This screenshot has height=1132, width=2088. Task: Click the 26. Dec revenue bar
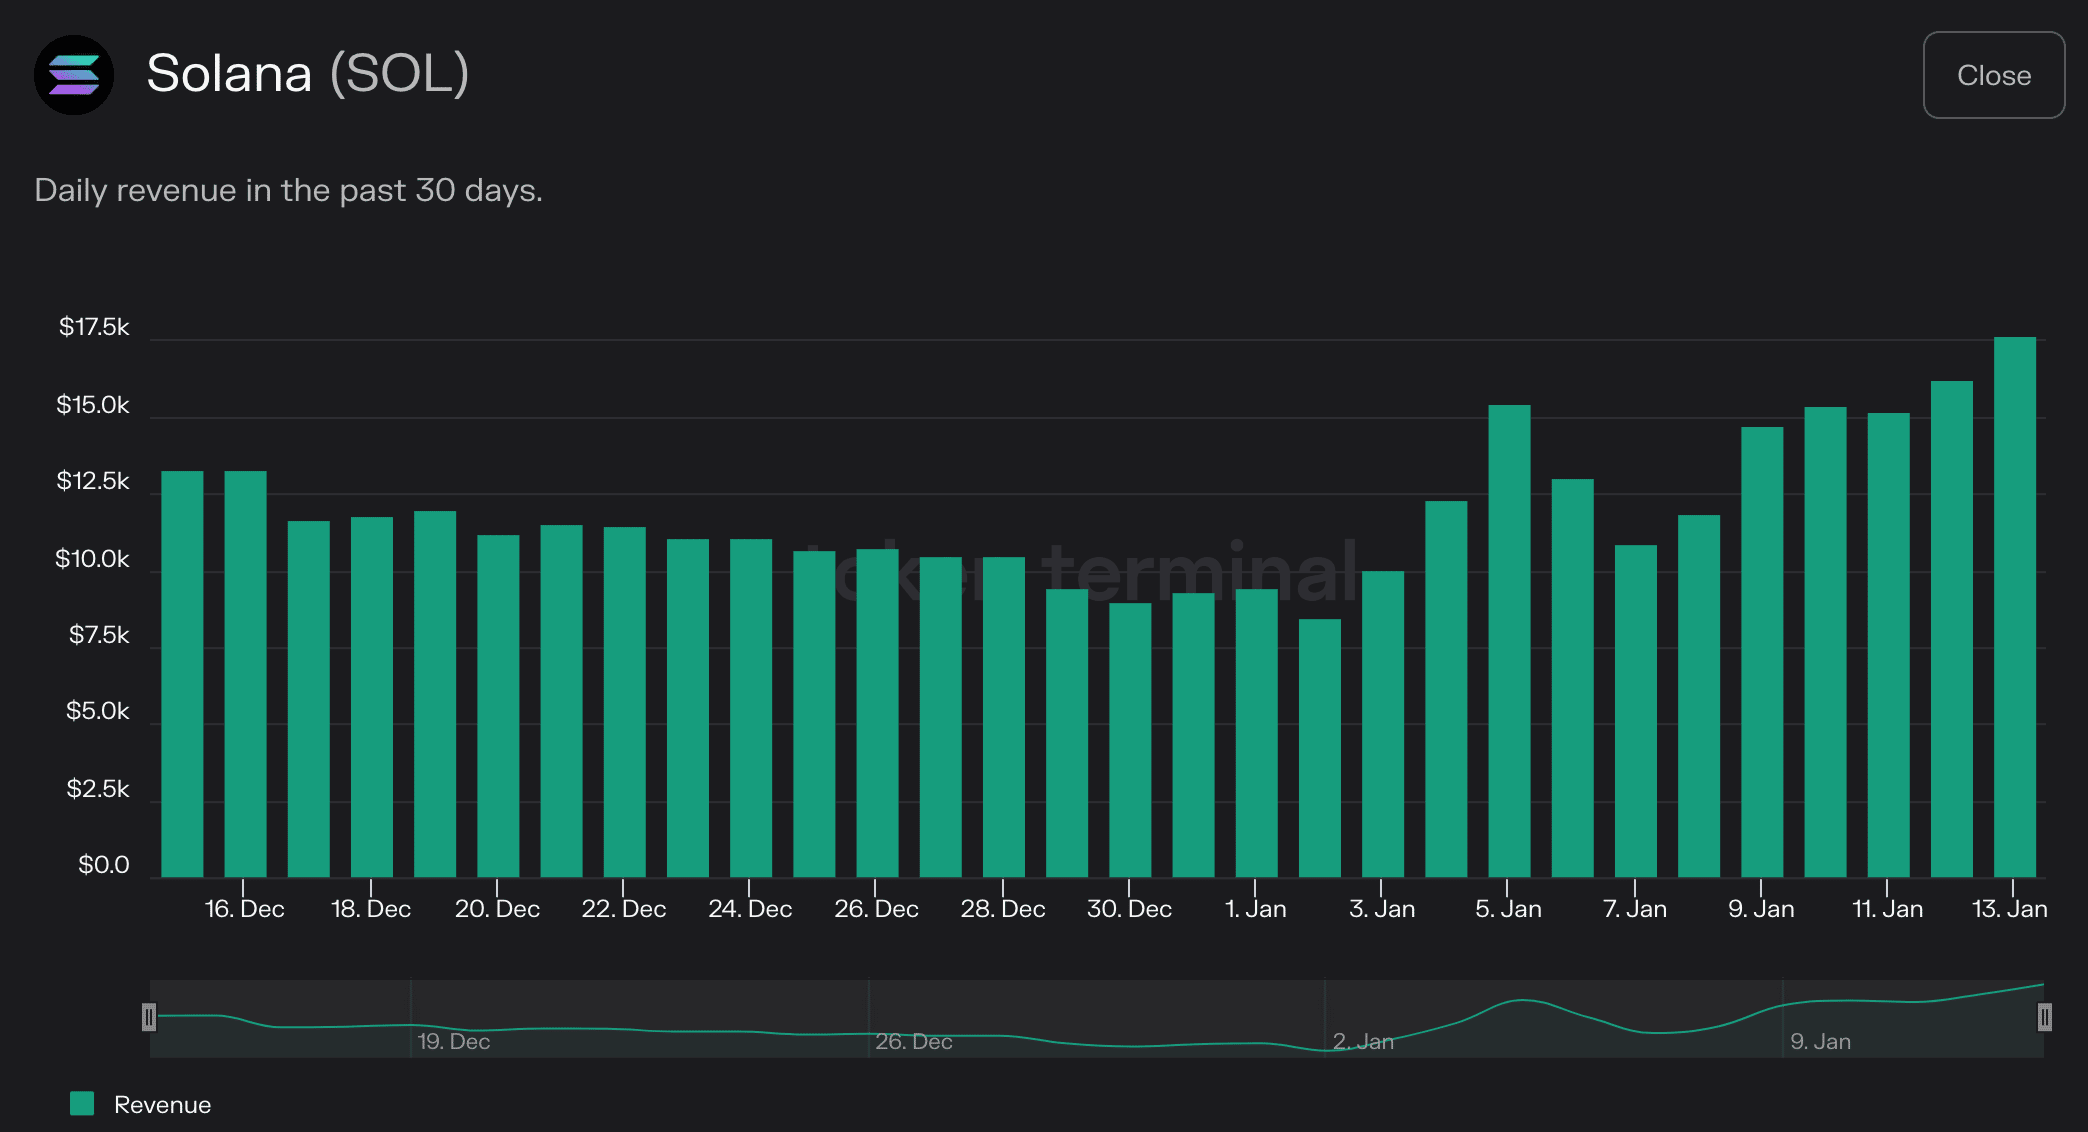click(x=877, y=713)
